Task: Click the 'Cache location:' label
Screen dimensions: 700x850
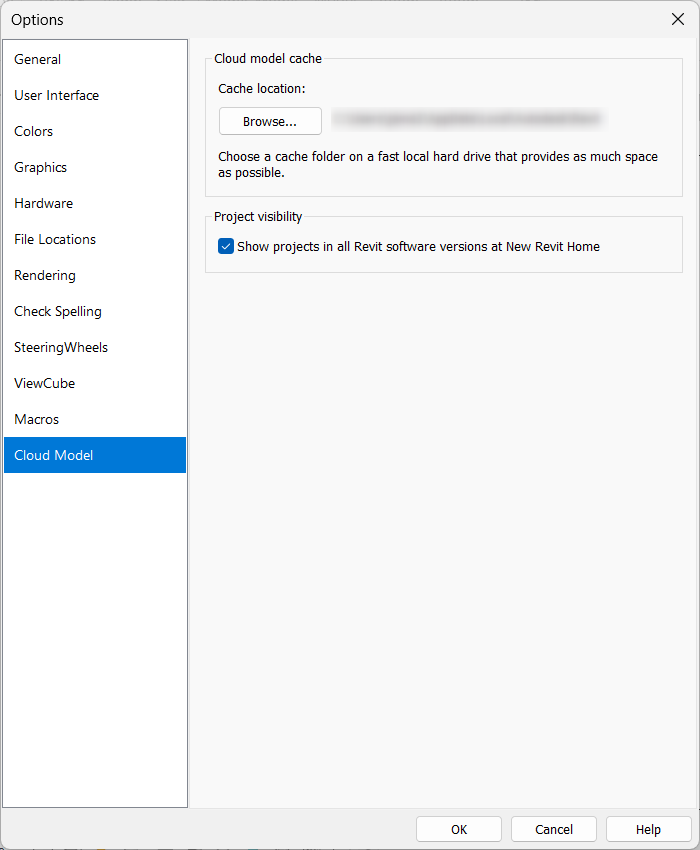Action: coord(262,88)
